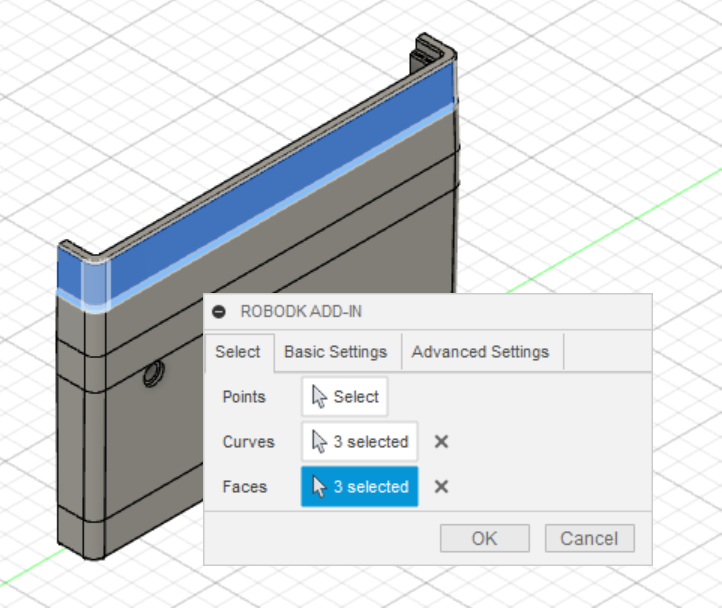Image resolution: width=722 pixels, height=608 pixels.
Task: Switch to the Select tab
Action: point(238,352)
